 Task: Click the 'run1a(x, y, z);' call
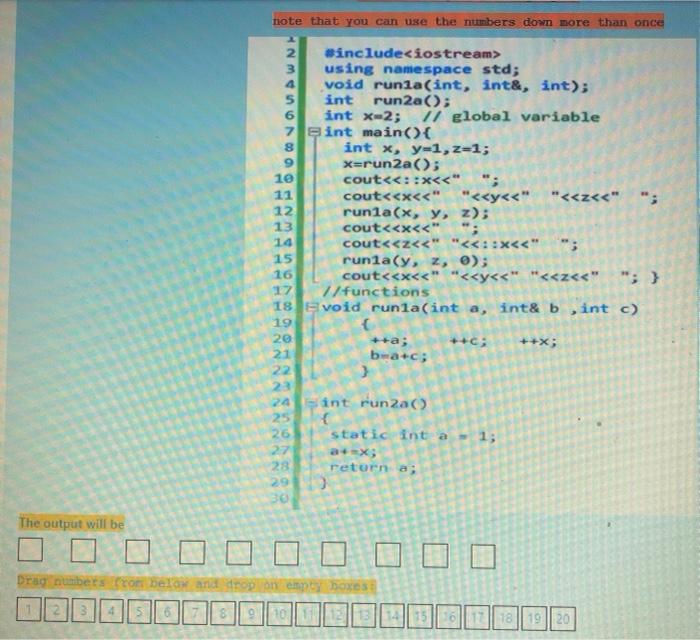pos(415,212)
